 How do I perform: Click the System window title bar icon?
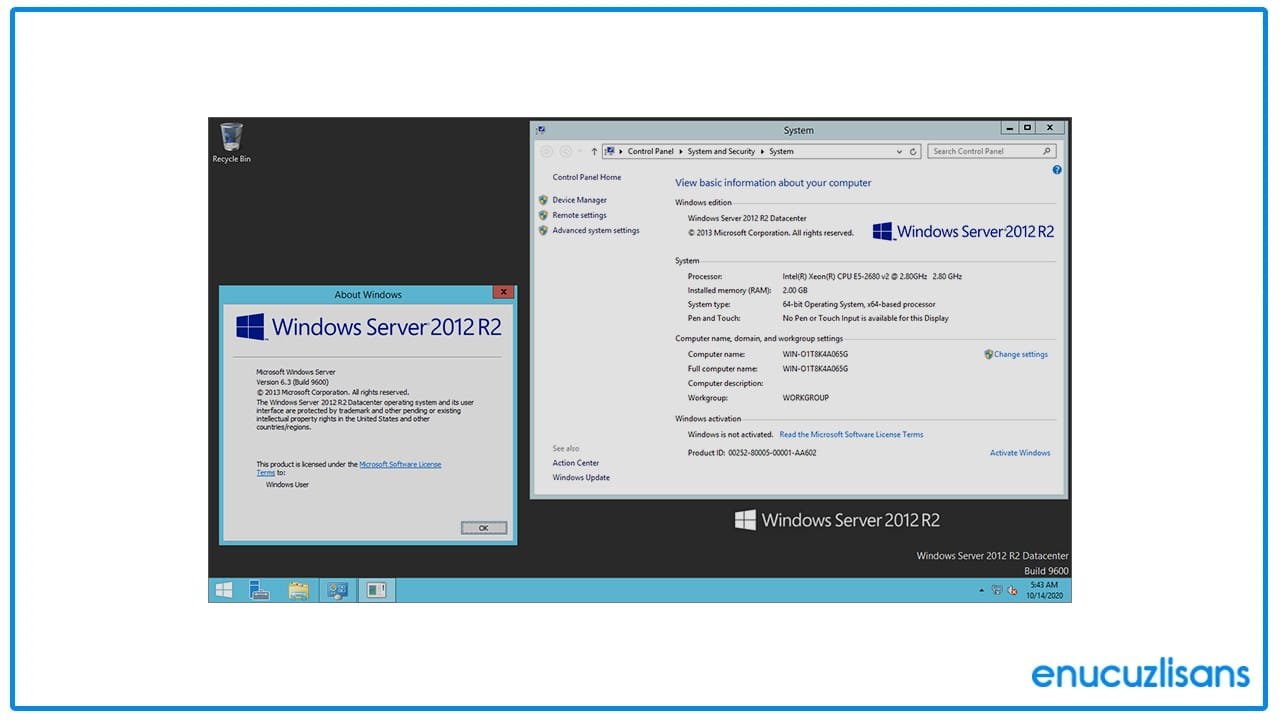541,130
